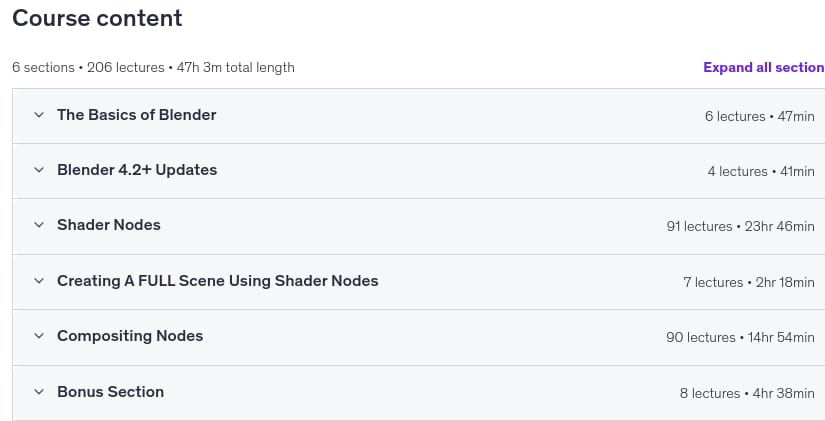Click chevron beside Creating A FULL Scene section
Image resolution: width=825 pixels, height=421 pixels.
coord(39,281)
